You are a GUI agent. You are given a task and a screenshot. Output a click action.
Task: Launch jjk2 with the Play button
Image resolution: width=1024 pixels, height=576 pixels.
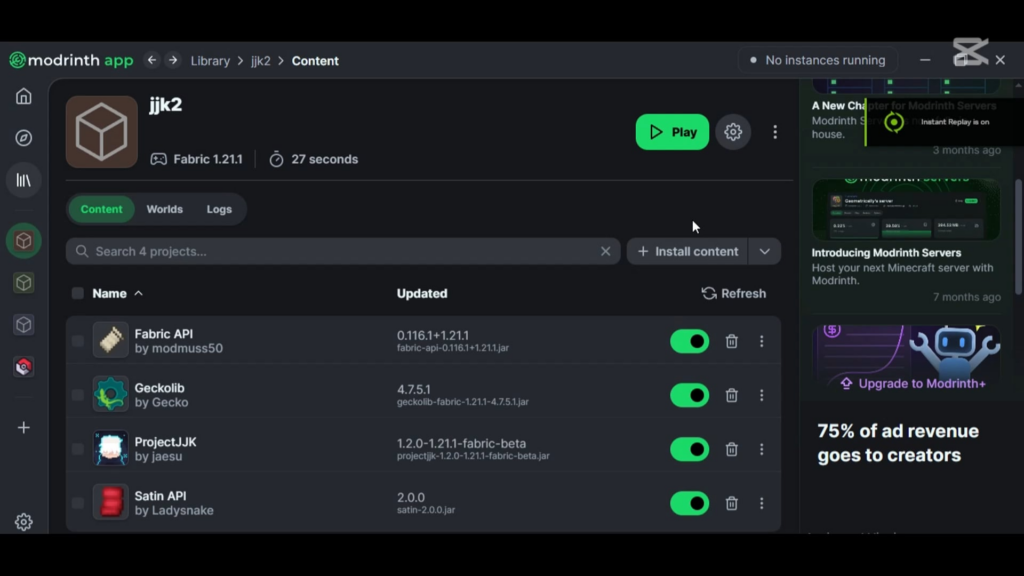[x=672, y=132]
